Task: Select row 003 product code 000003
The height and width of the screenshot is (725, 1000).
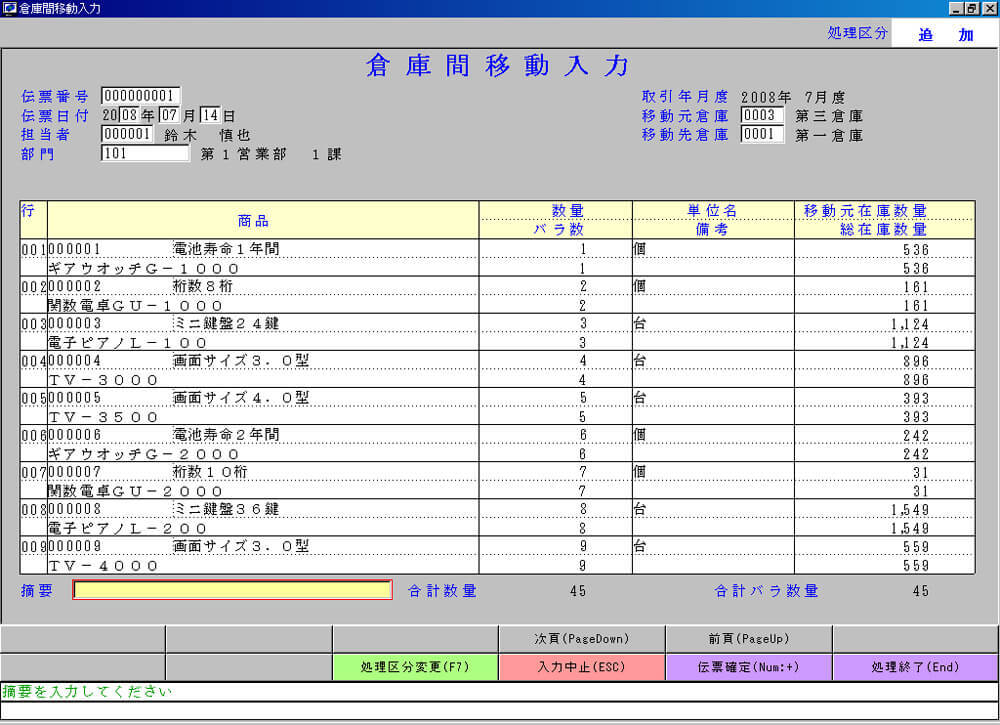Action: point(75,324)
